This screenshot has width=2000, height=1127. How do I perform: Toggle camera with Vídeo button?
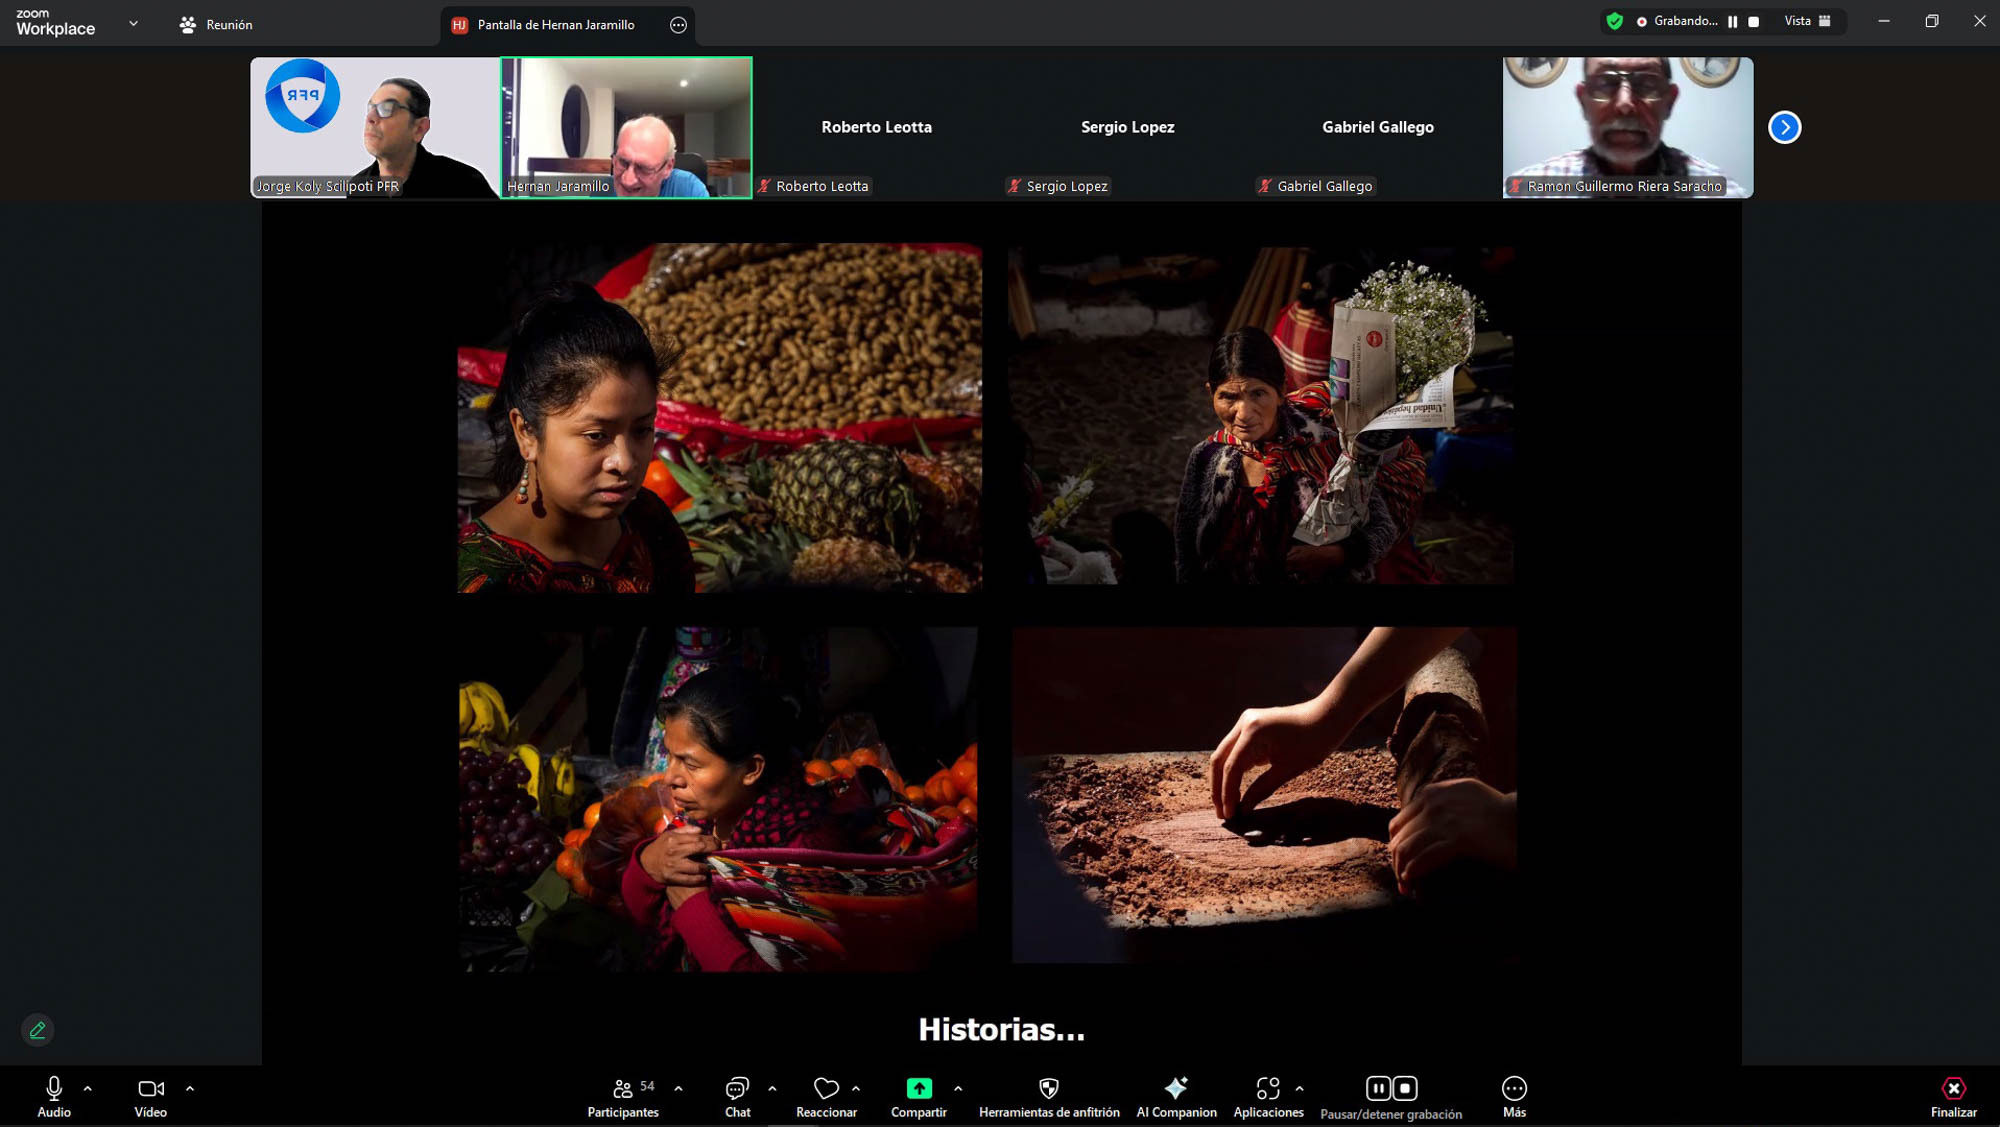pos(151,1089)
